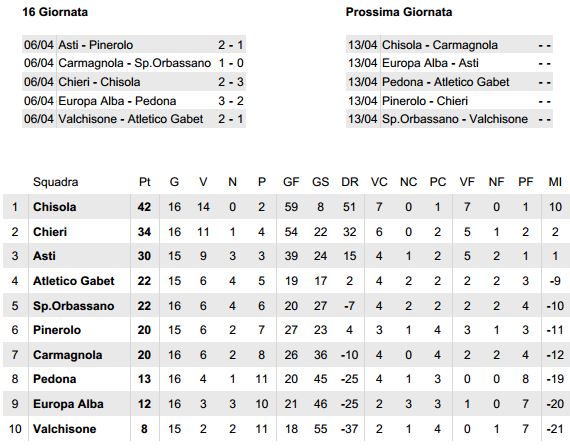
Task: Select Atletico Gabet in the standings table
Action: coord(73,281)
